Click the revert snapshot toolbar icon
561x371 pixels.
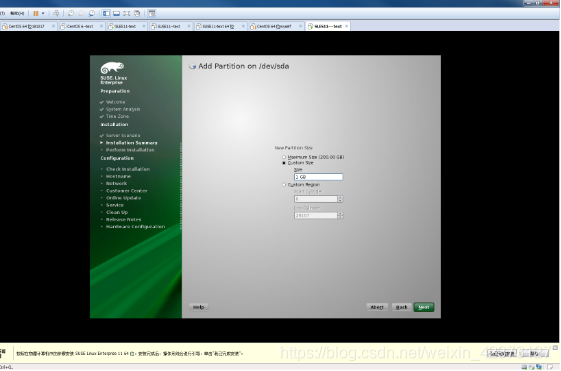click(81, 13)
